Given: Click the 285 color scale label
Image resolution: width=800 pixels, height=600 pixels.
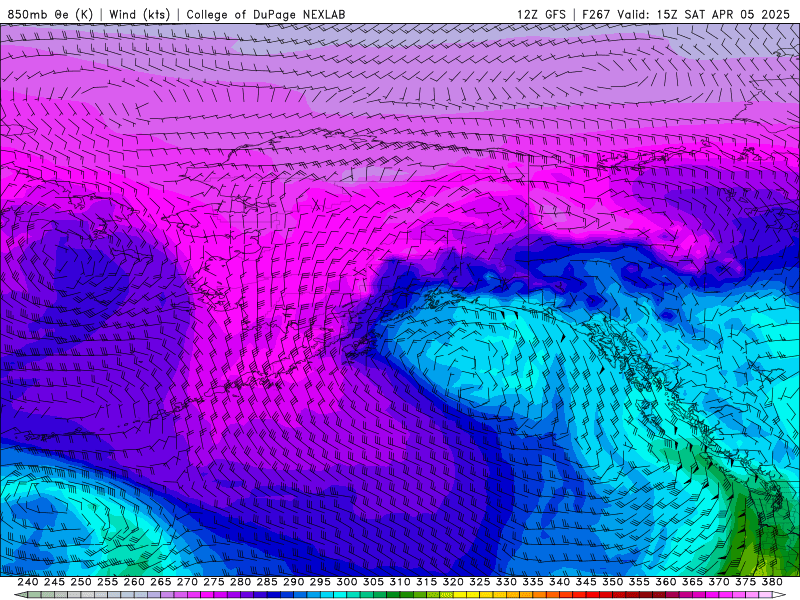Looking at the screenshot, I should (x=267, y=582).
